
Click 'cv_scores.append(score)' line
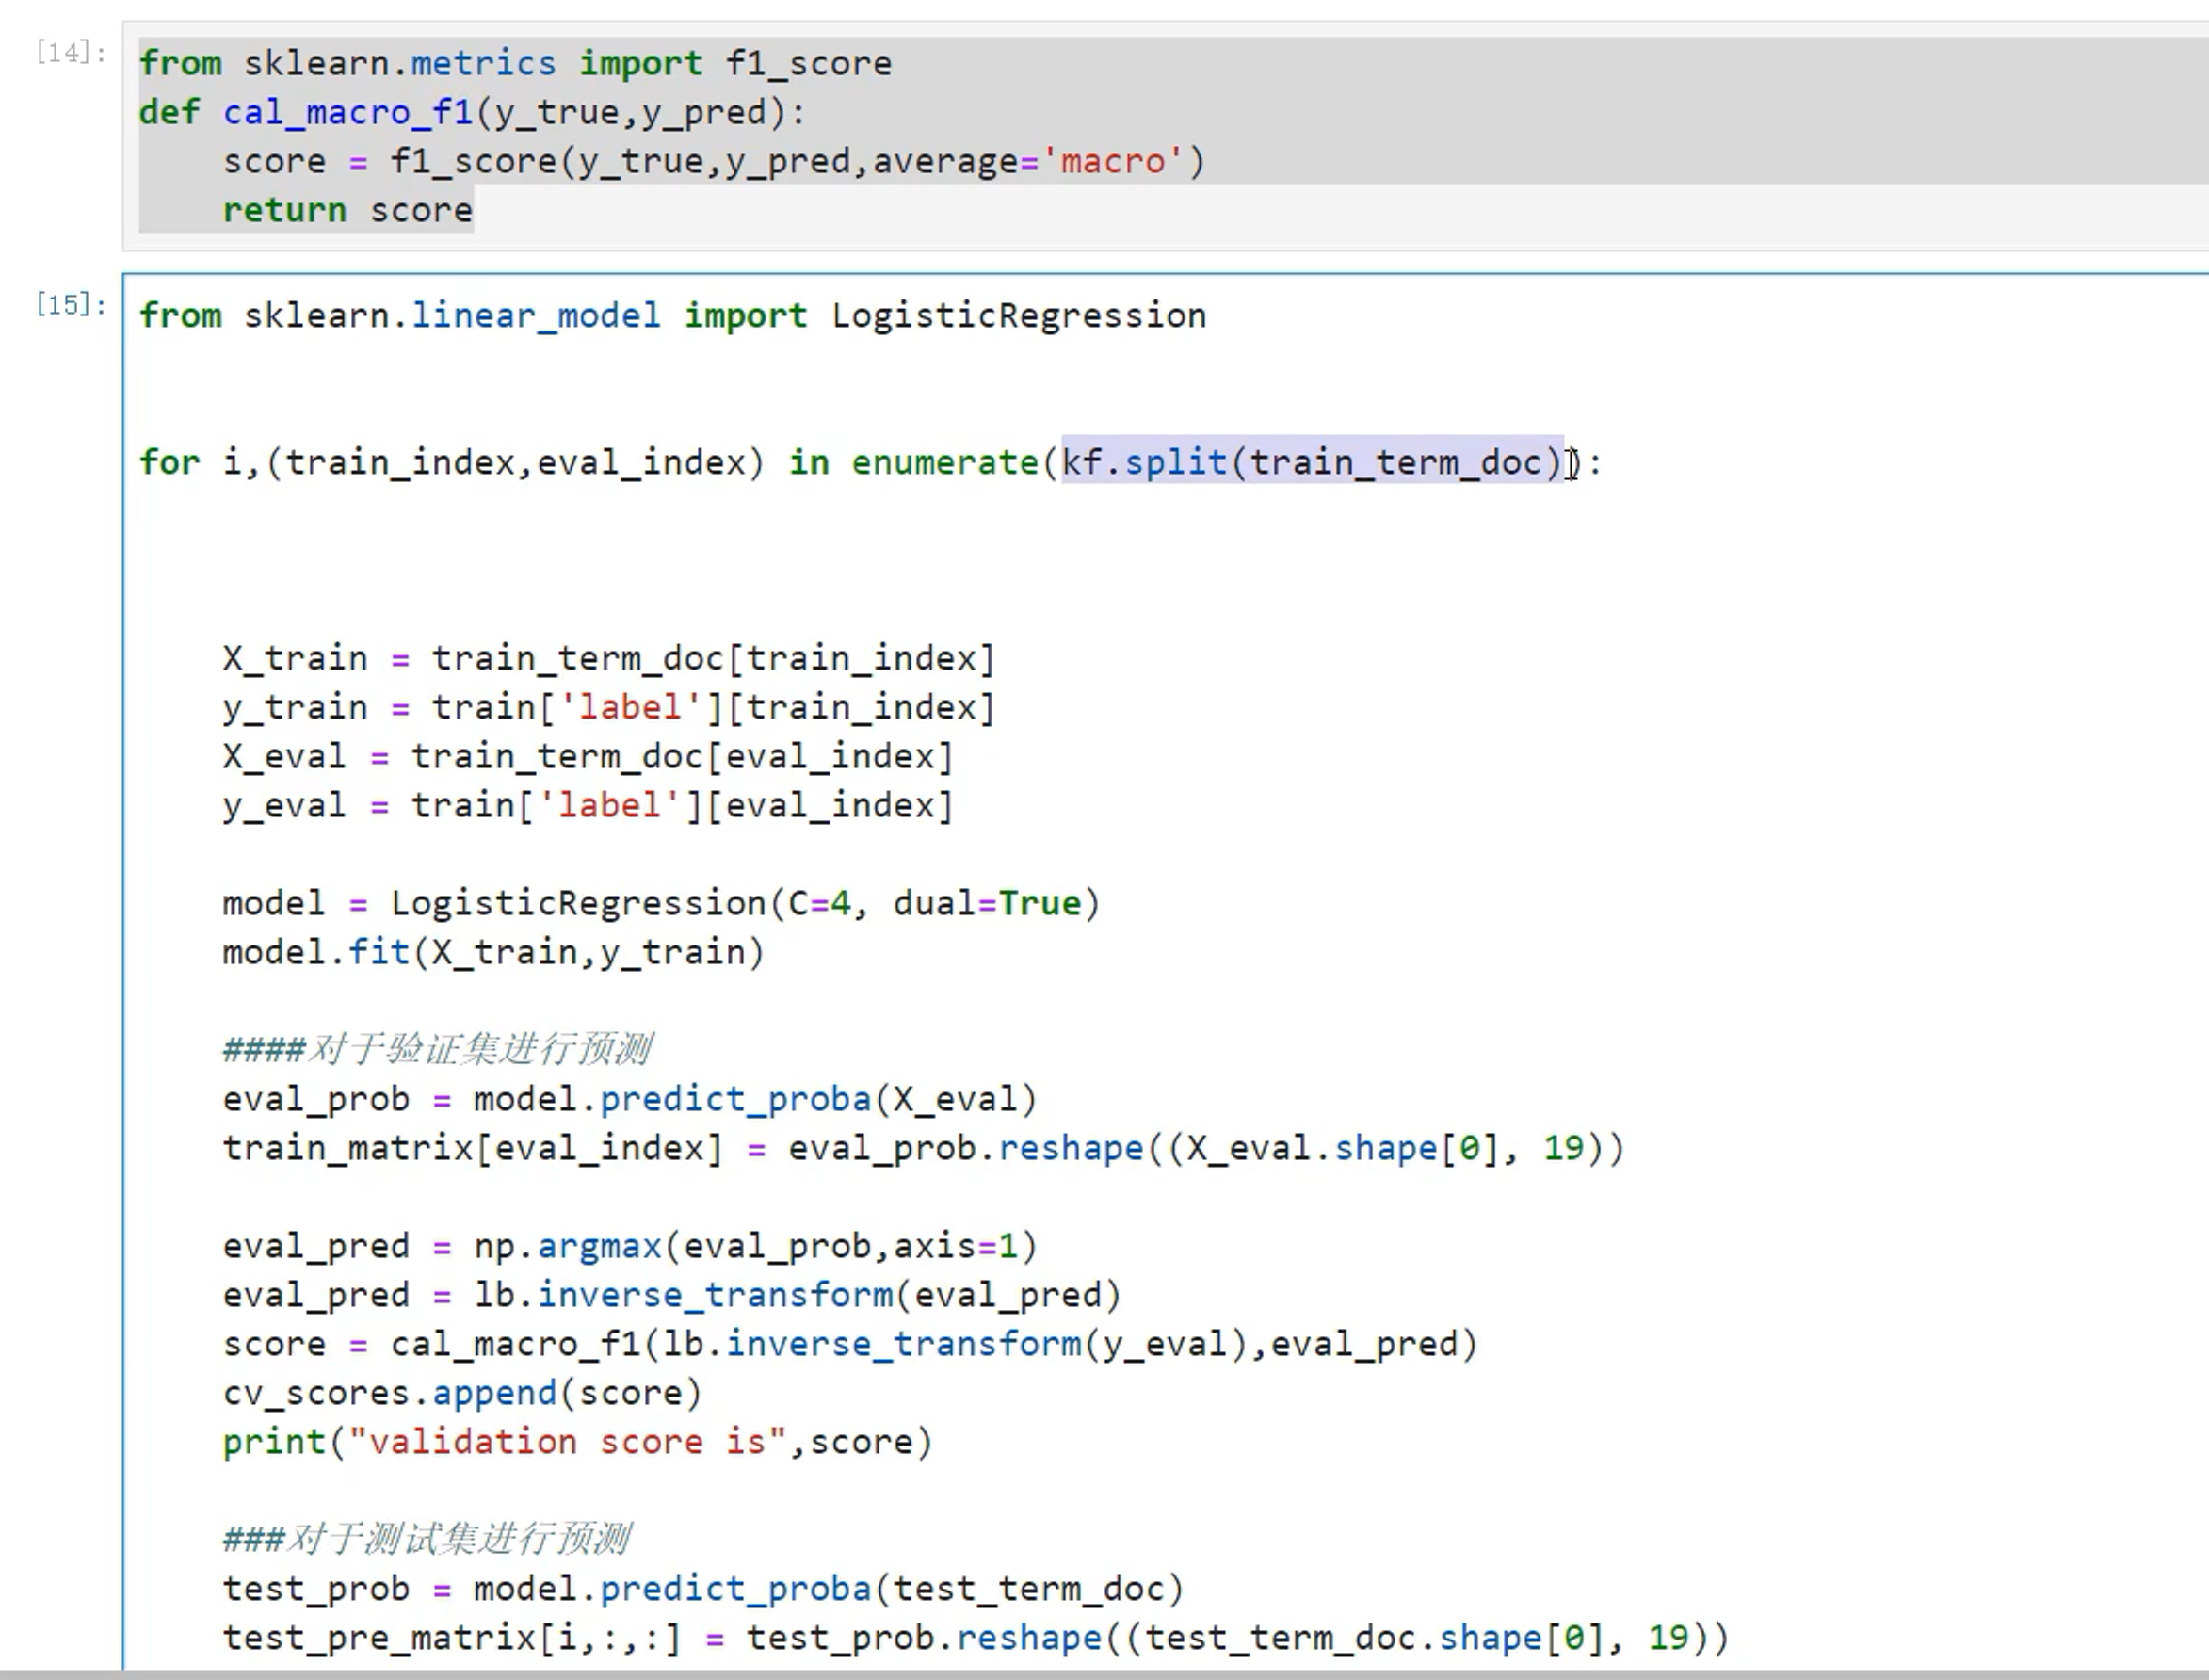(x=462, y=1393)
